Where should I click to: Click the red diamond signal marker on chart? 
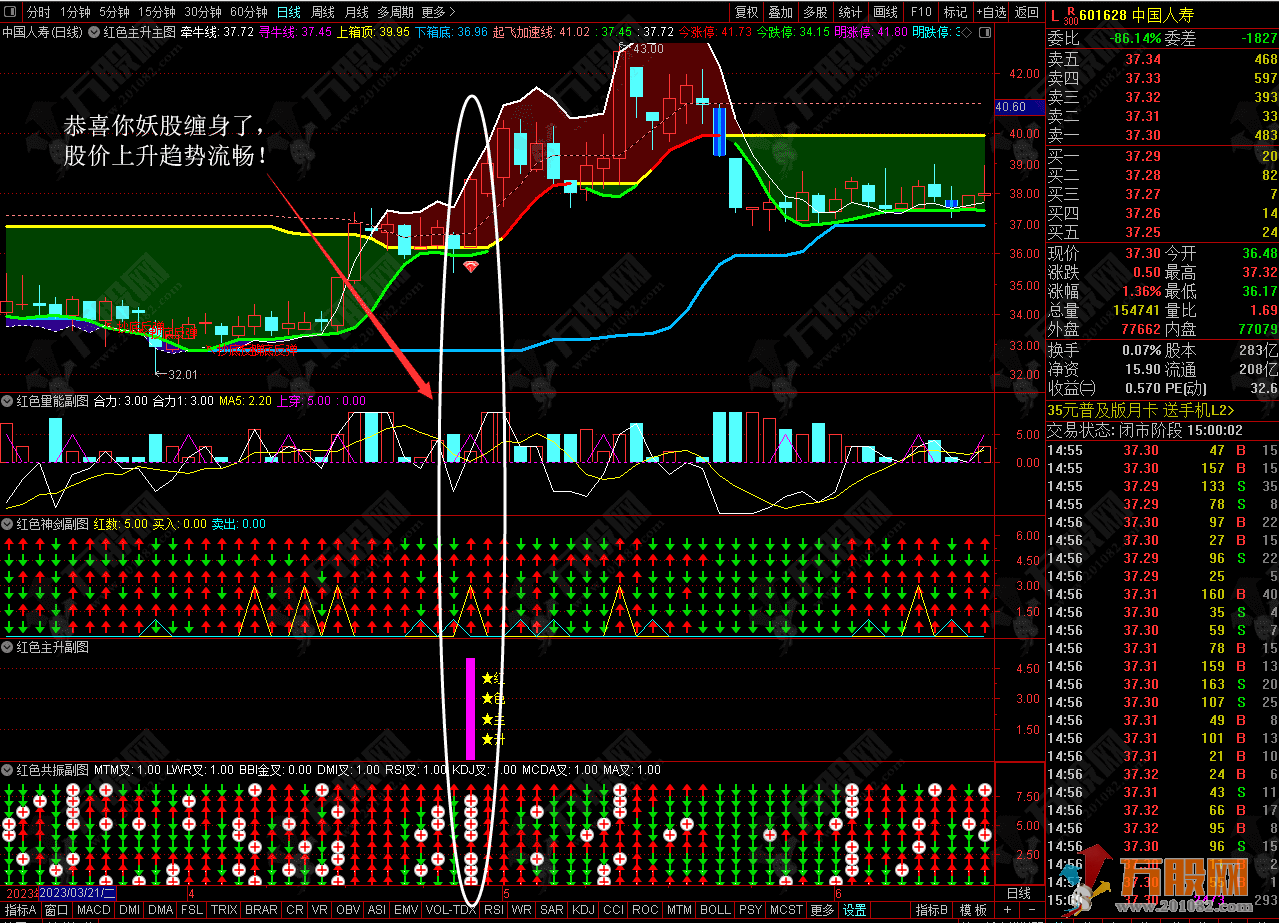click(x=470, y=267)
